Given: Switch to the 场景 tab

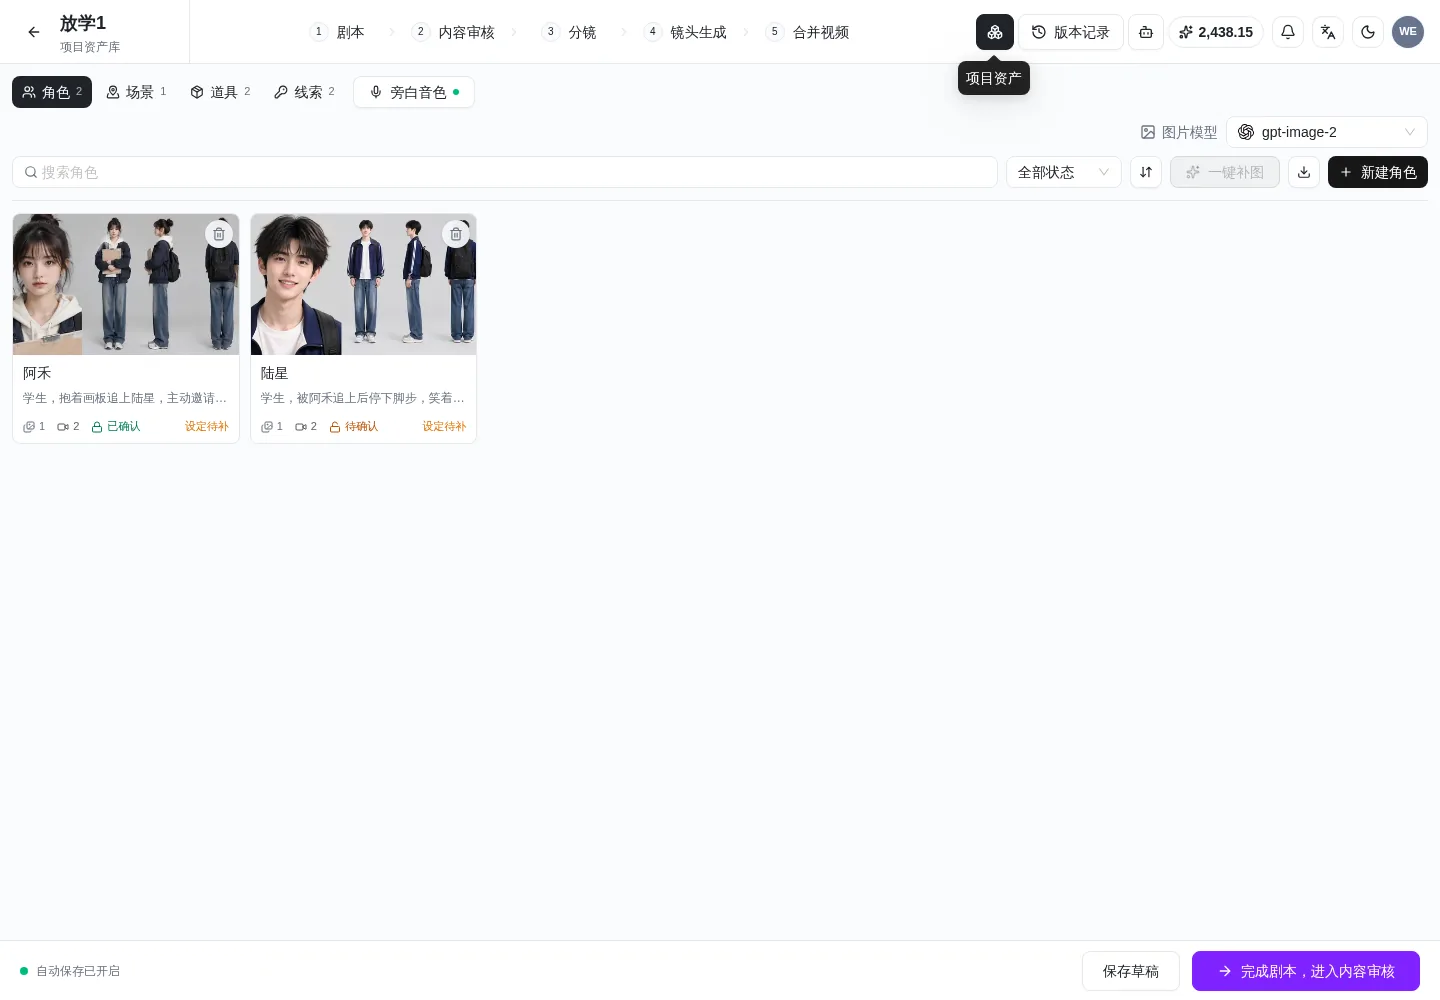Looking at the screenshot, I should click(x=136, y=92).
